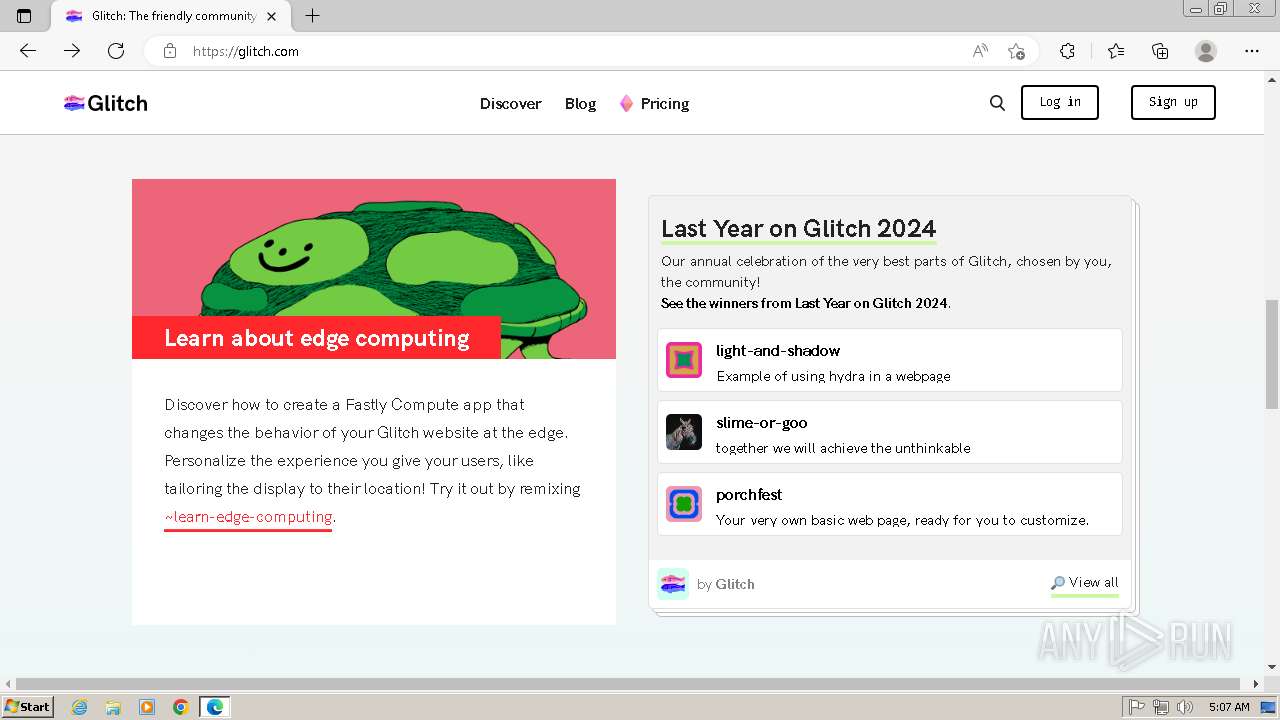Click the Sign up button
The height and width of the screenshot is (720, 1280).
1173,102
